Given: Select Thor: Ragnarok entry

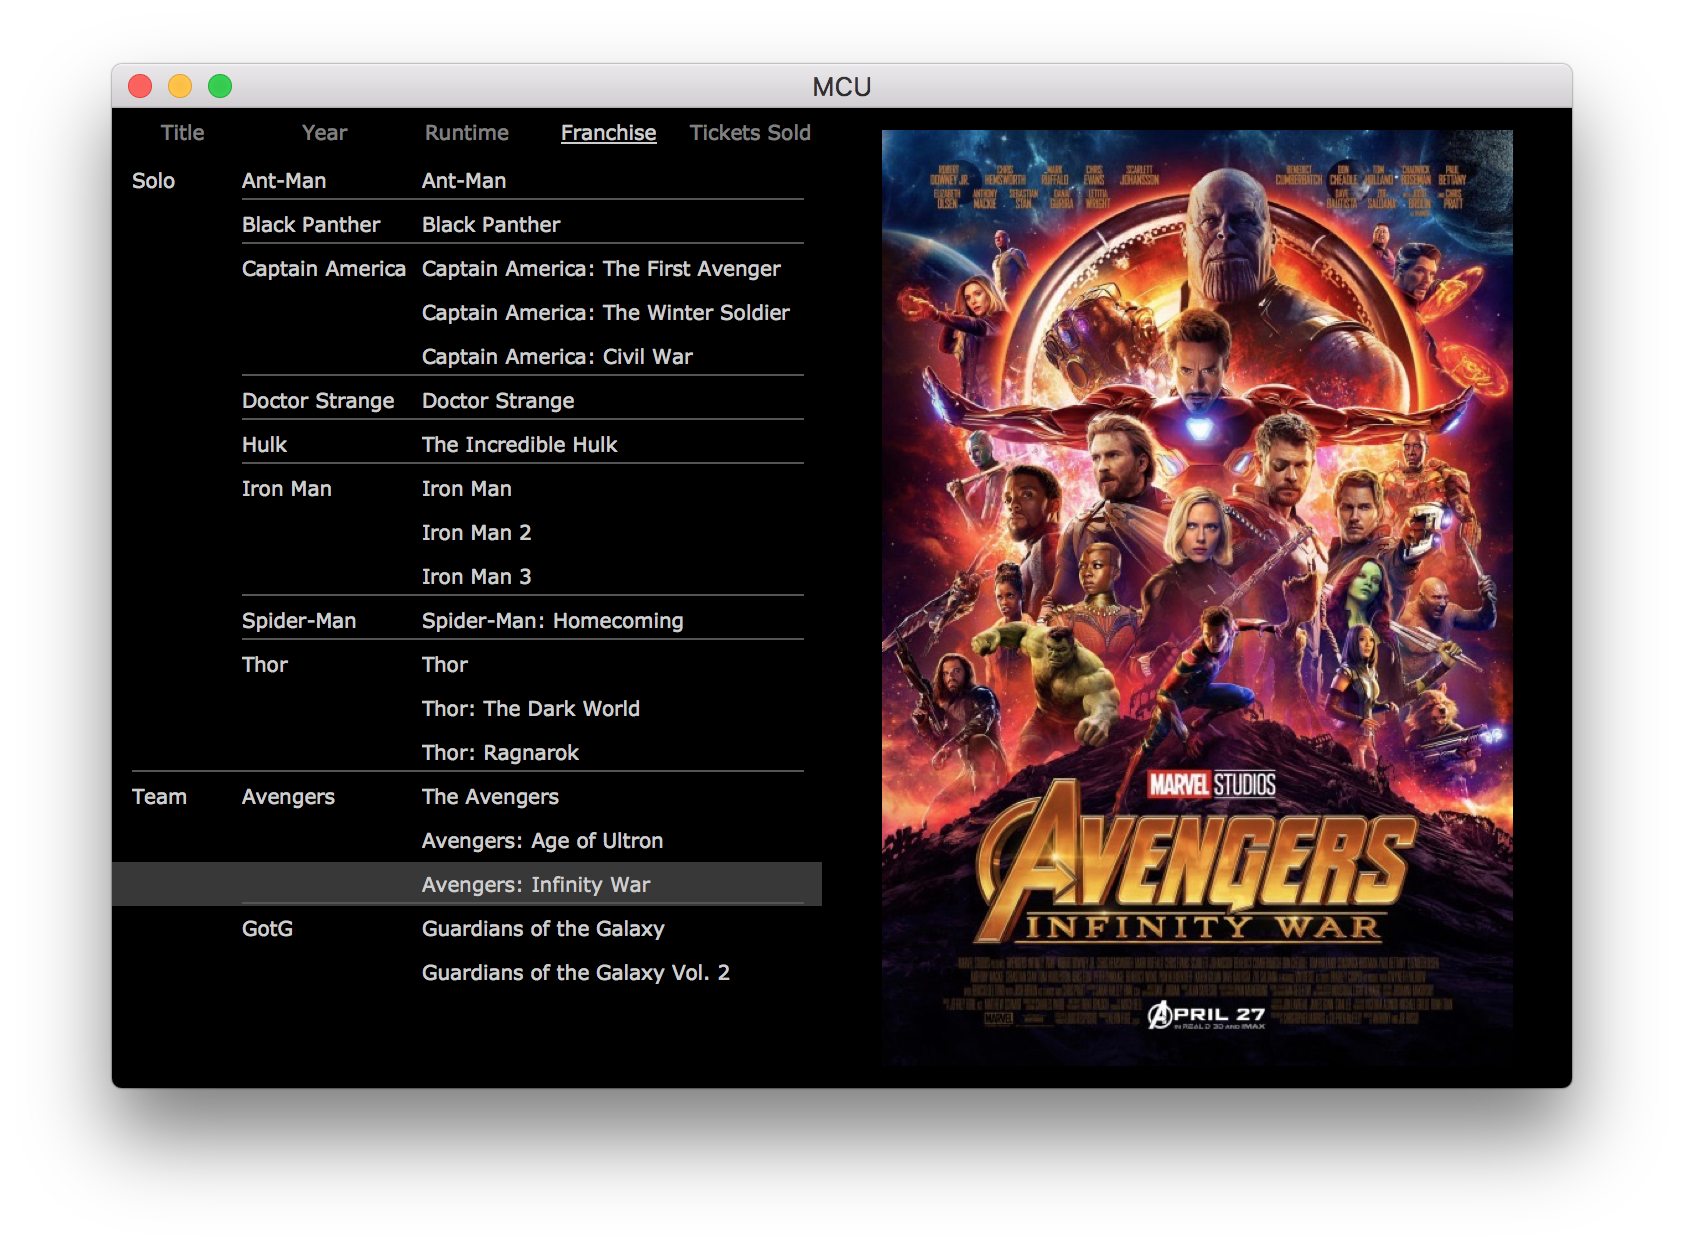Looking at the screenshot, I should (x=500, y=753).
